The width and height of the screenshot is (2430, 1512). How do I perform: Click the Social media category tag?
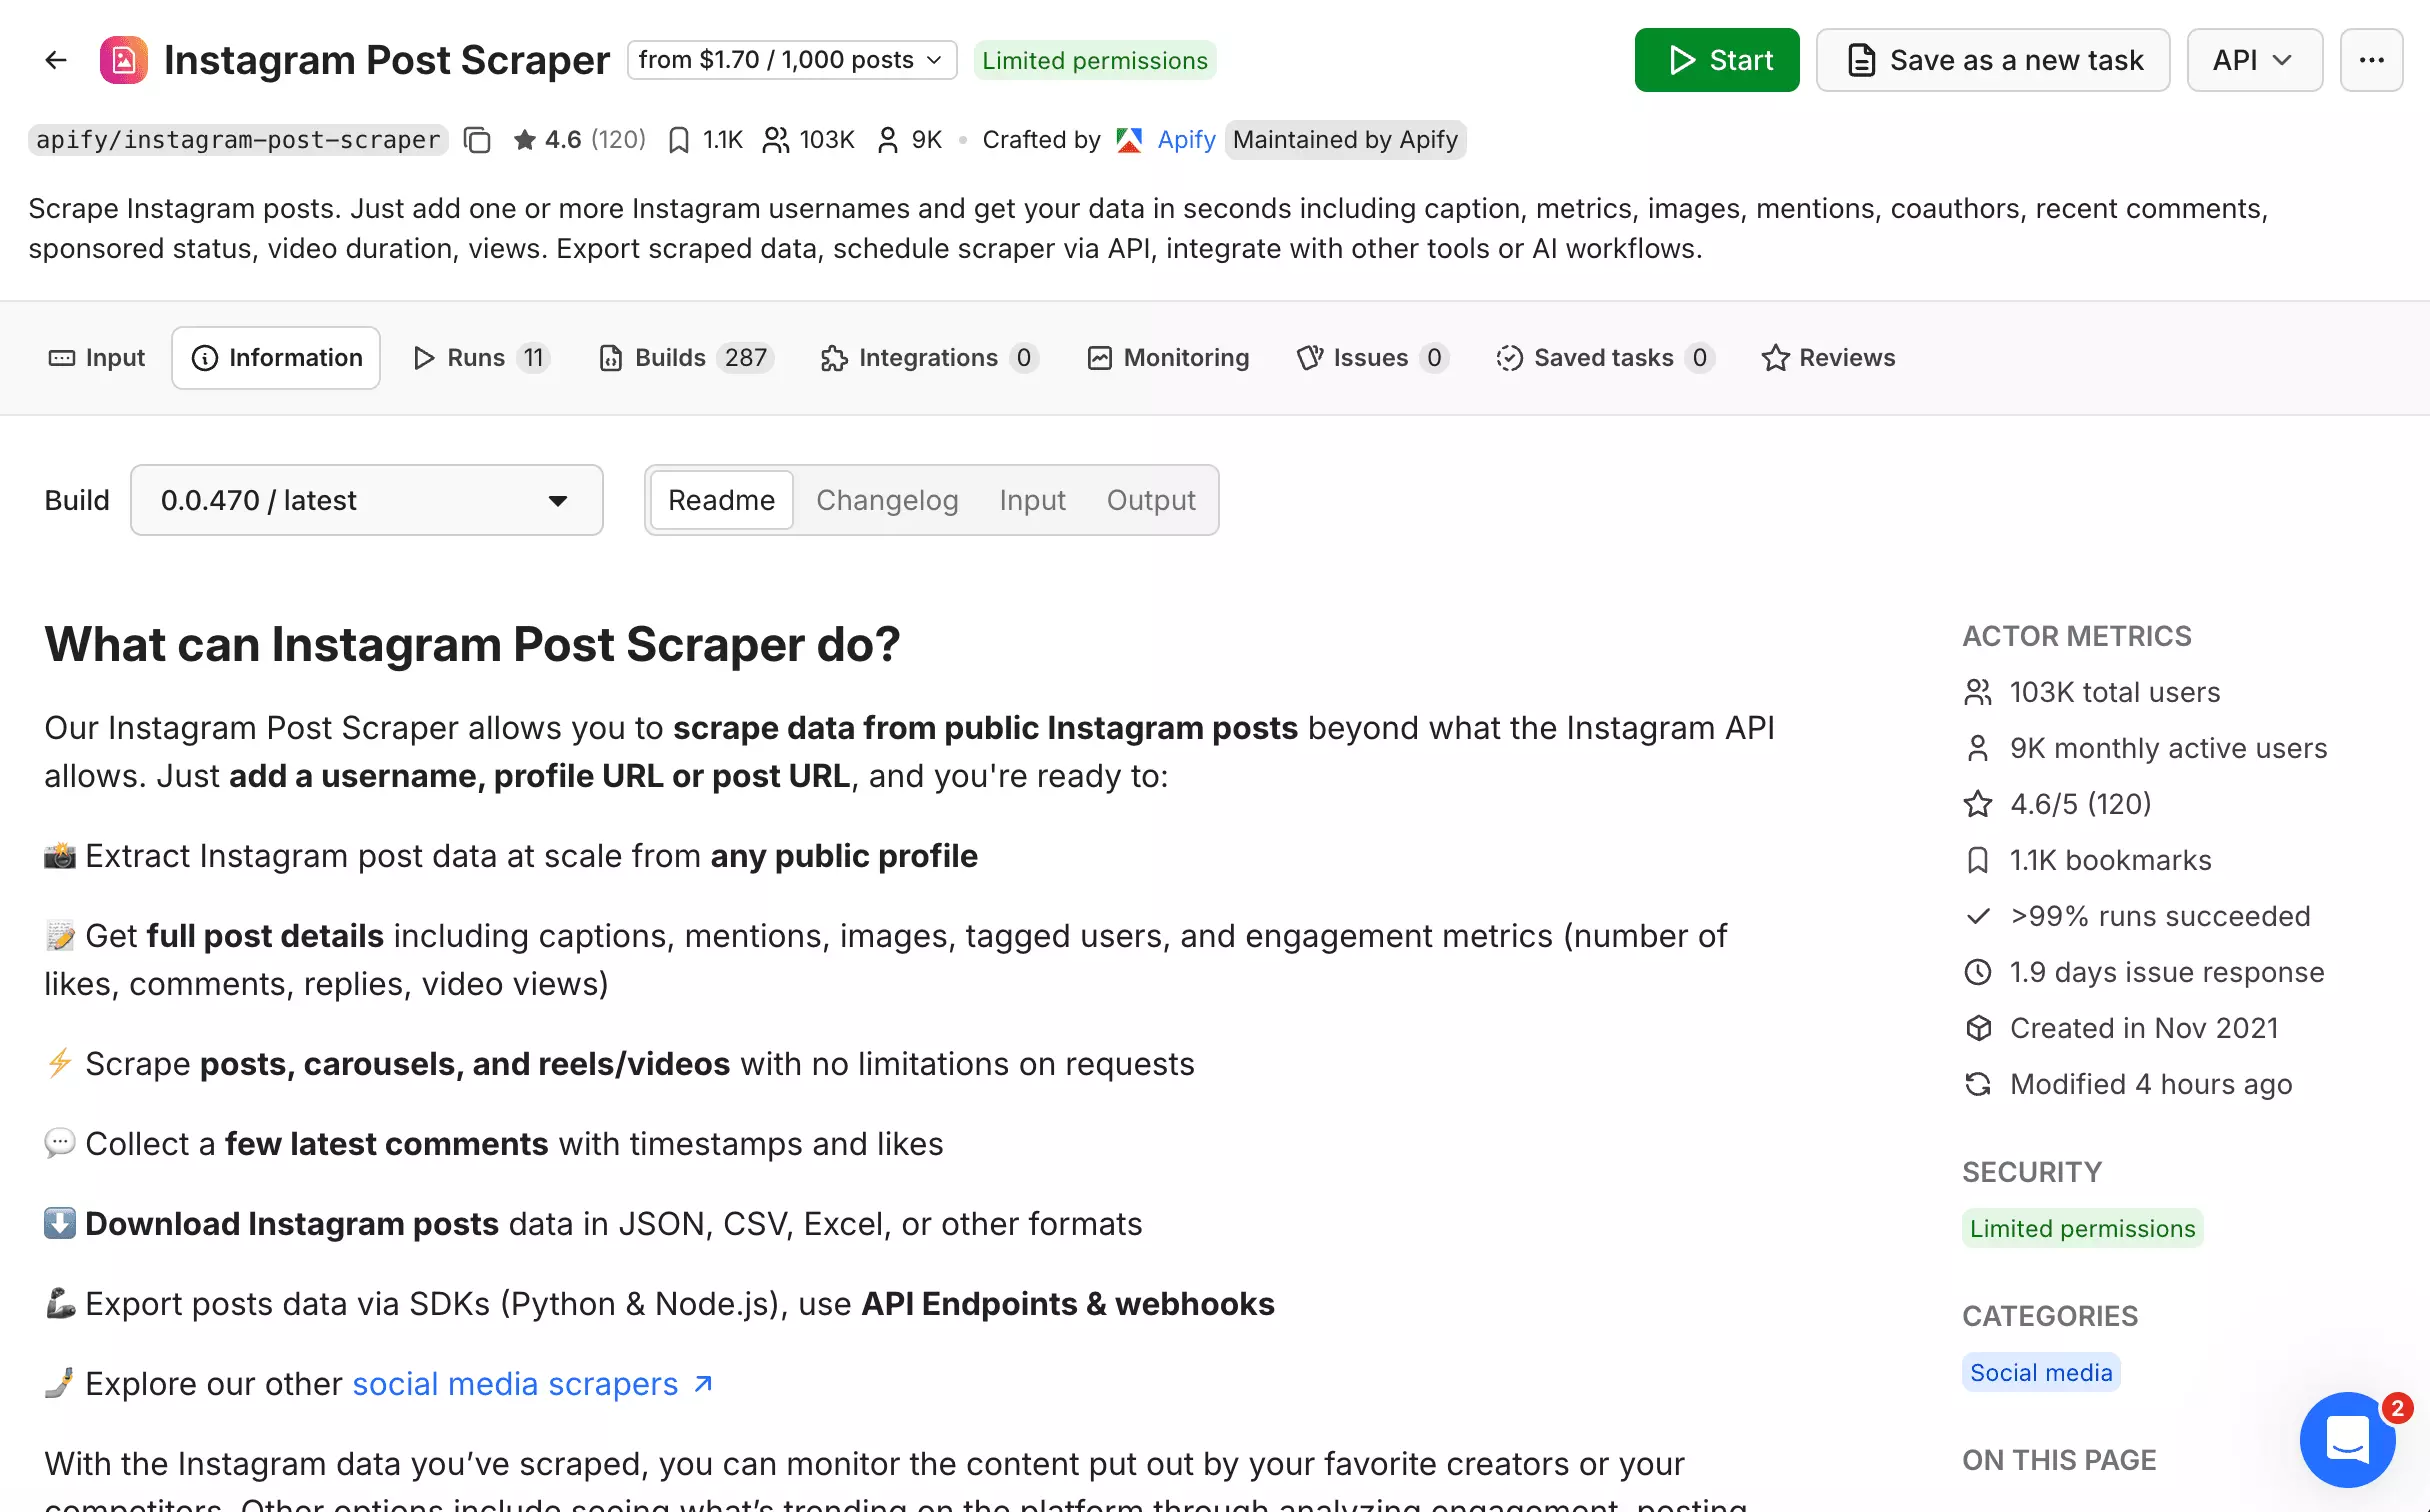pyautogui.click(x=2041, y=1372)
